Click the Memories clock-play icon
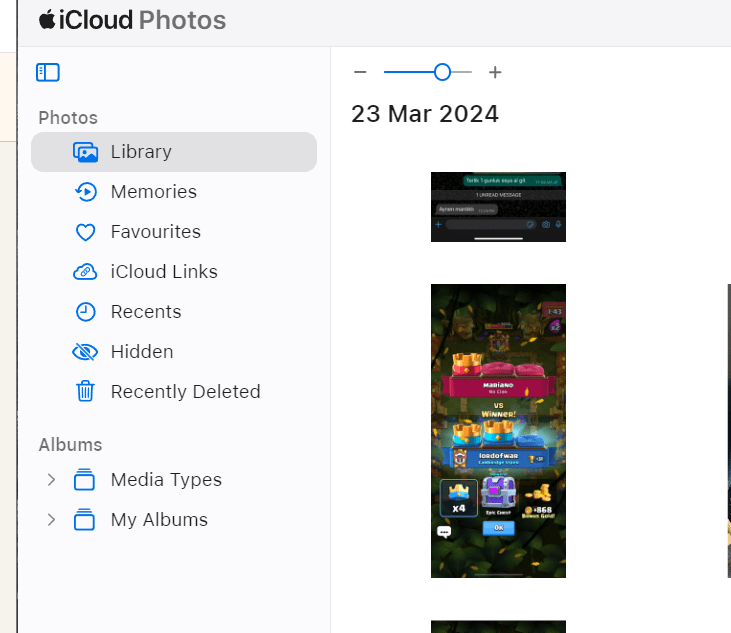The image size is (731, 633). click(x=86, y=192)
